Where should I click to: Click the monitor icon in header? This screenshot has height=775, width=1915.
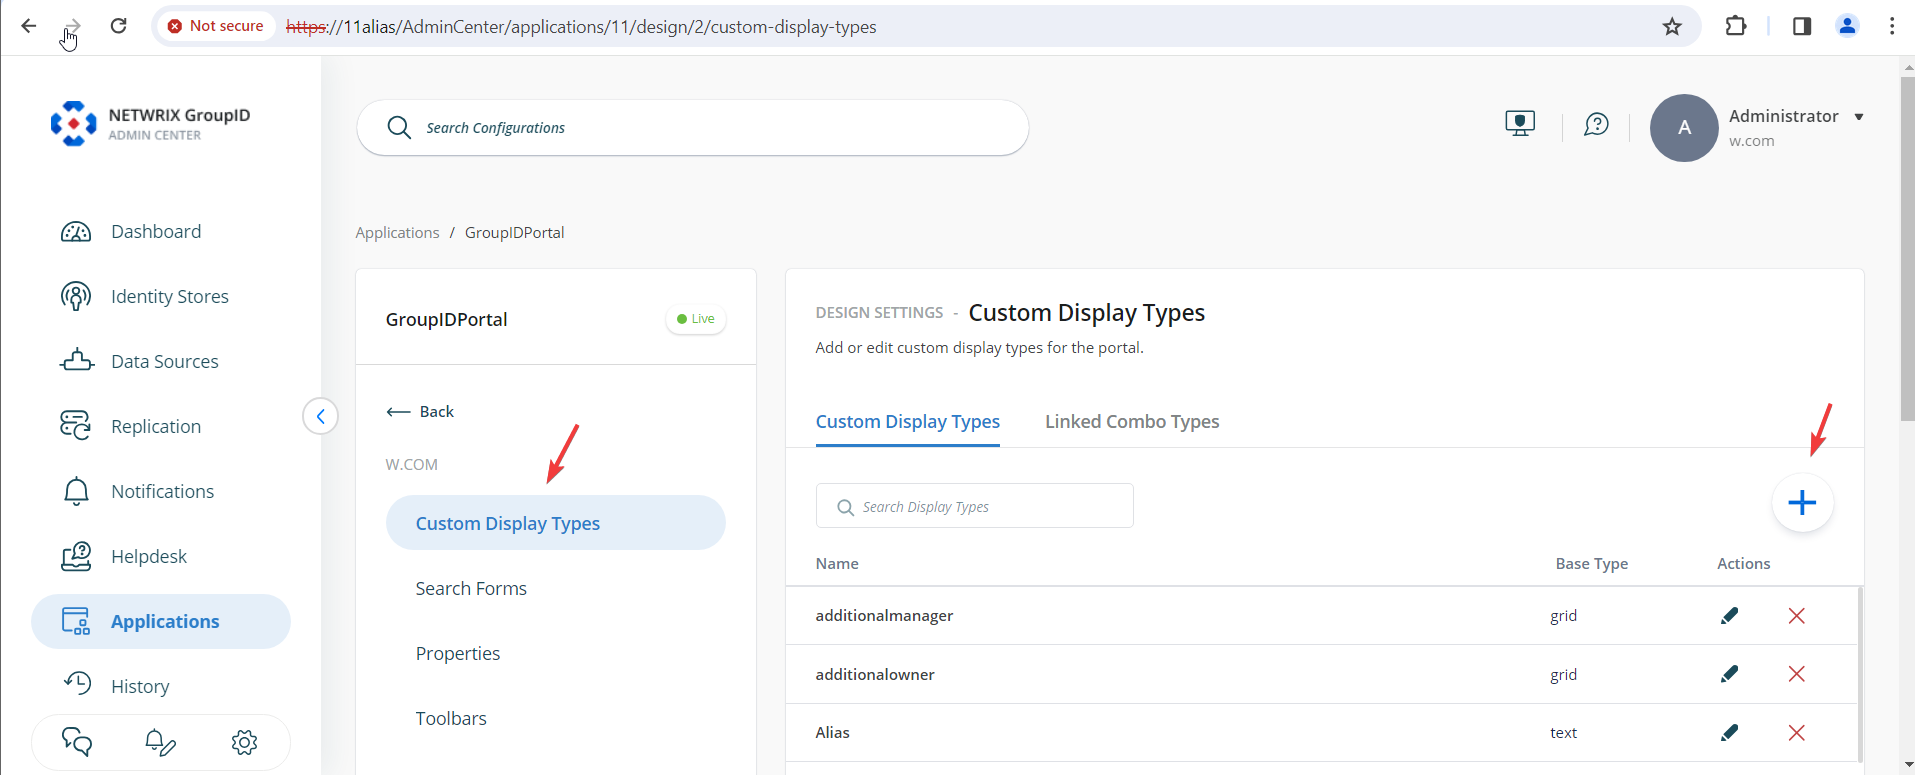(x=1520, y=124)
